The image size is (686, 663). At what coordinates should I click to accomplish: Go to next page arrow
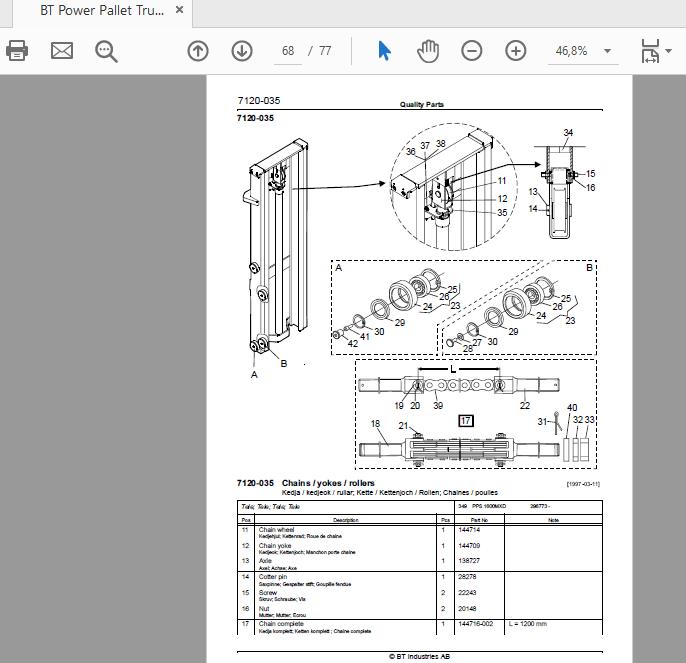pos(242,51)
